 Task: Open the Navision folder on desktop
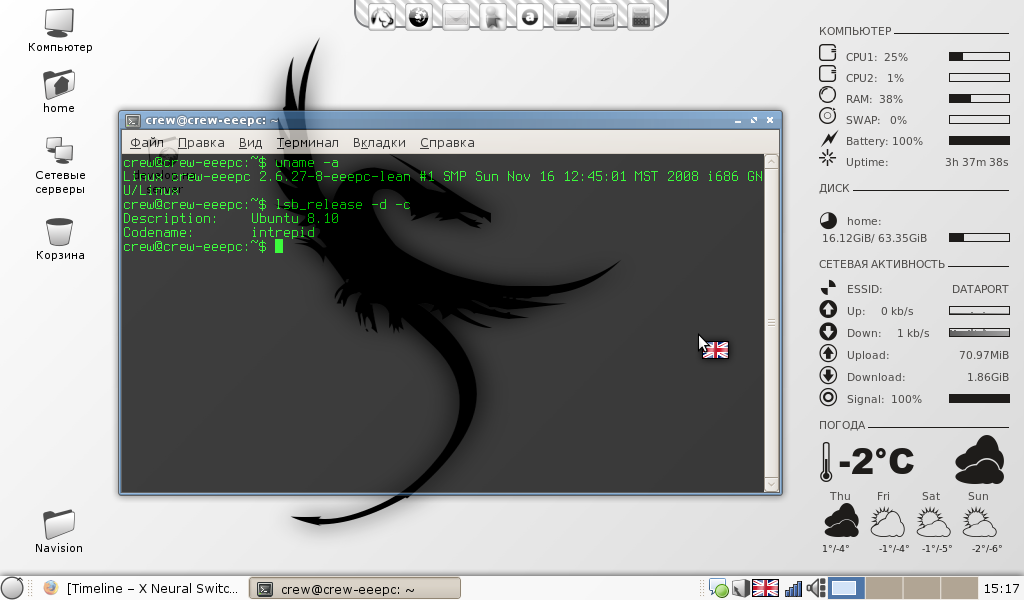point(59,531)
